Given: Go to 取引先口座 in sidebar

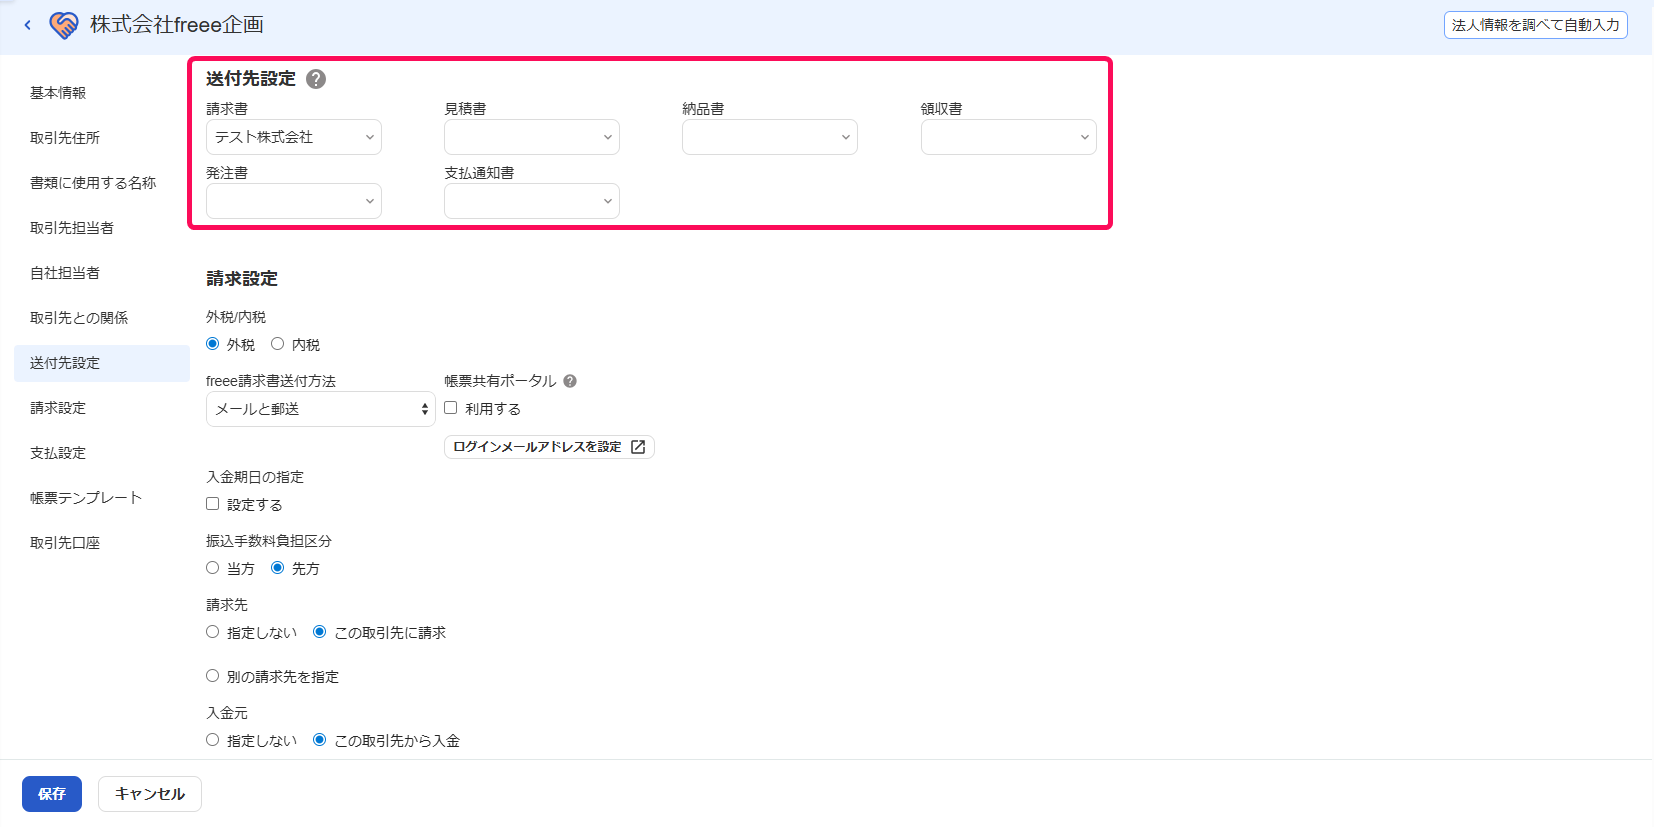Looking at the screenshot, I should [x=102, y=543].
